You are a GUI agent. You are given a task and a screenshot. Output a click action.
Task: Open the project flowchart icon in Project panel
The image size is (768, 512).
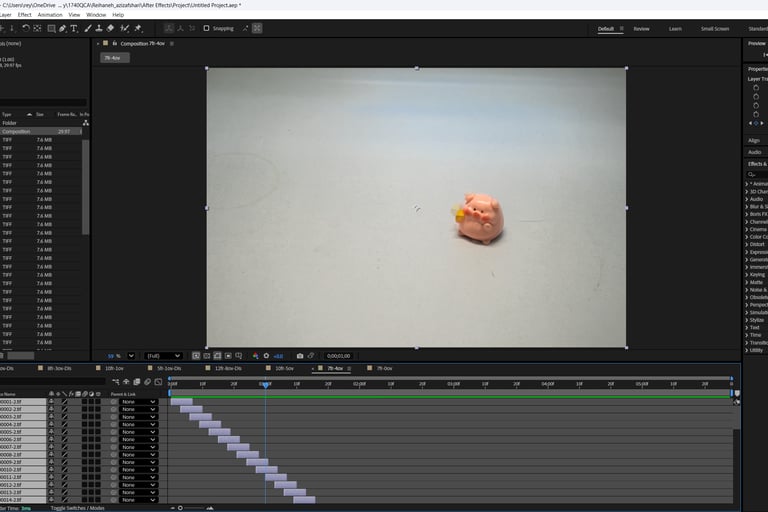tap(86, 123)
